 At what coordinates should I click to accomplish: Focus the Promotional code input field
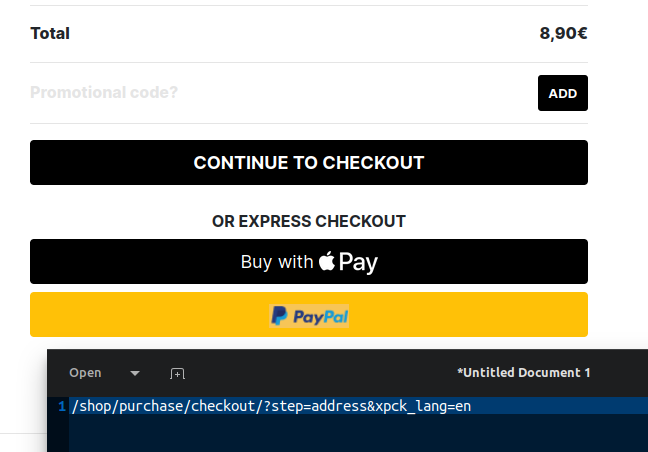click(281, 93)
